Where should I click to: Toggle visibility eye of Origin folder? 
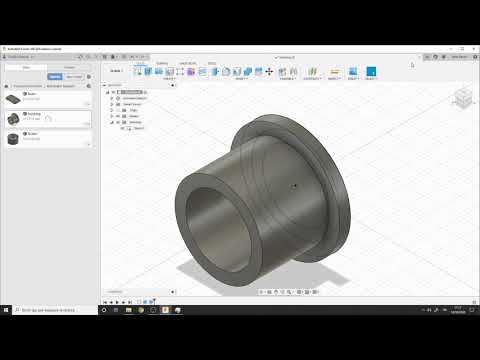point(118,110)
